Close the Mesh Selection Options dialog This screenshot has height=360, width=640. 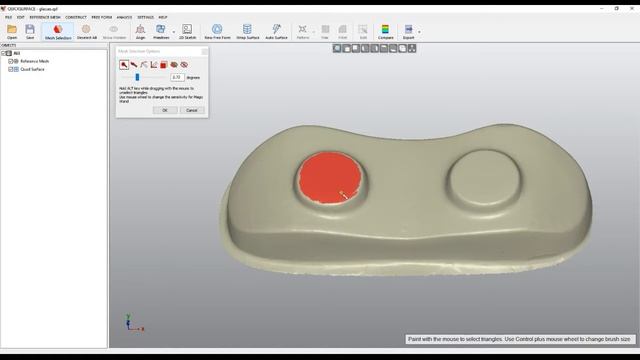tap(204, 51)
